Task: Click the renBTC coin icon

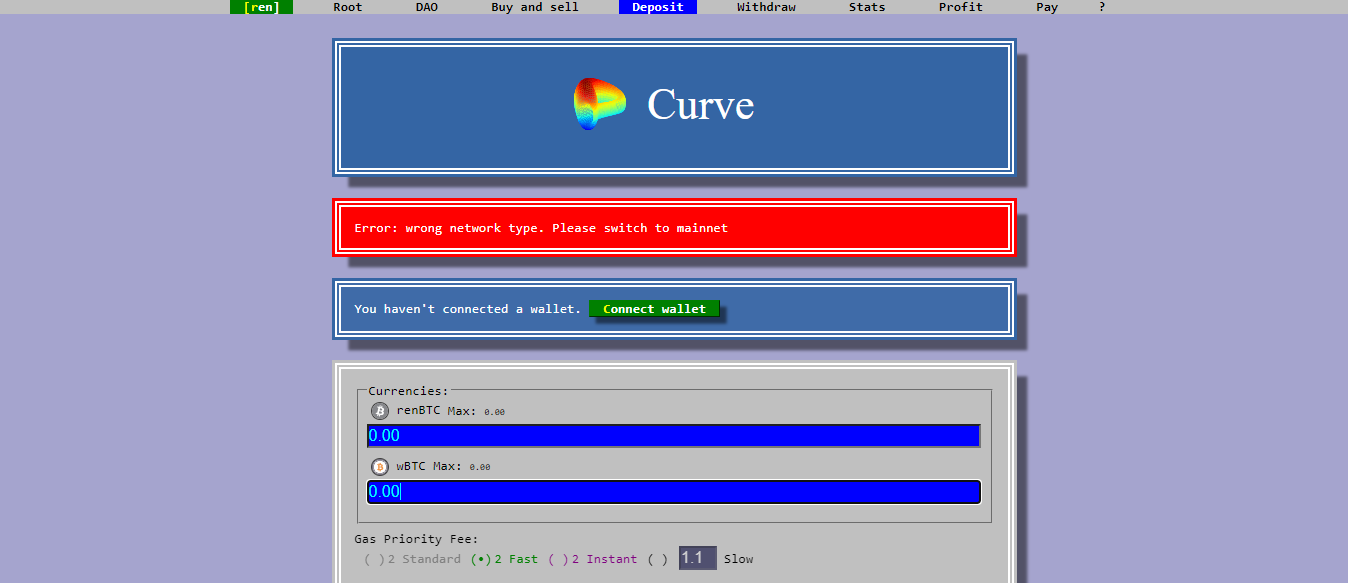Action: (x=379, y=411)
